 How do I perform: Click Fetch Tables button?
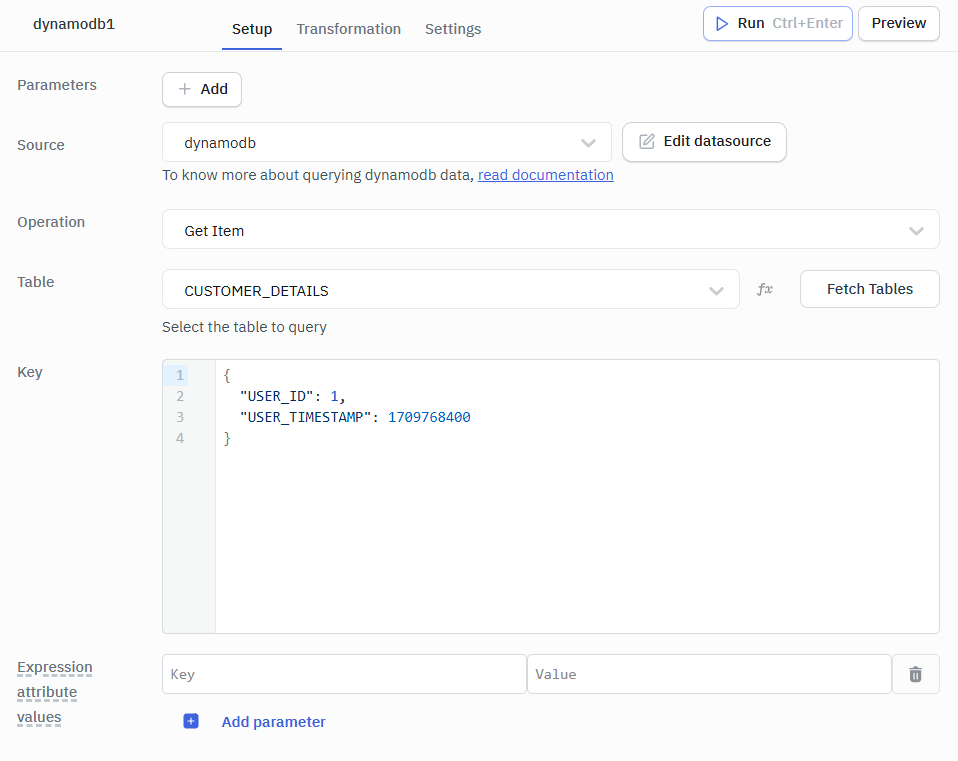click(x=869, y=289)
